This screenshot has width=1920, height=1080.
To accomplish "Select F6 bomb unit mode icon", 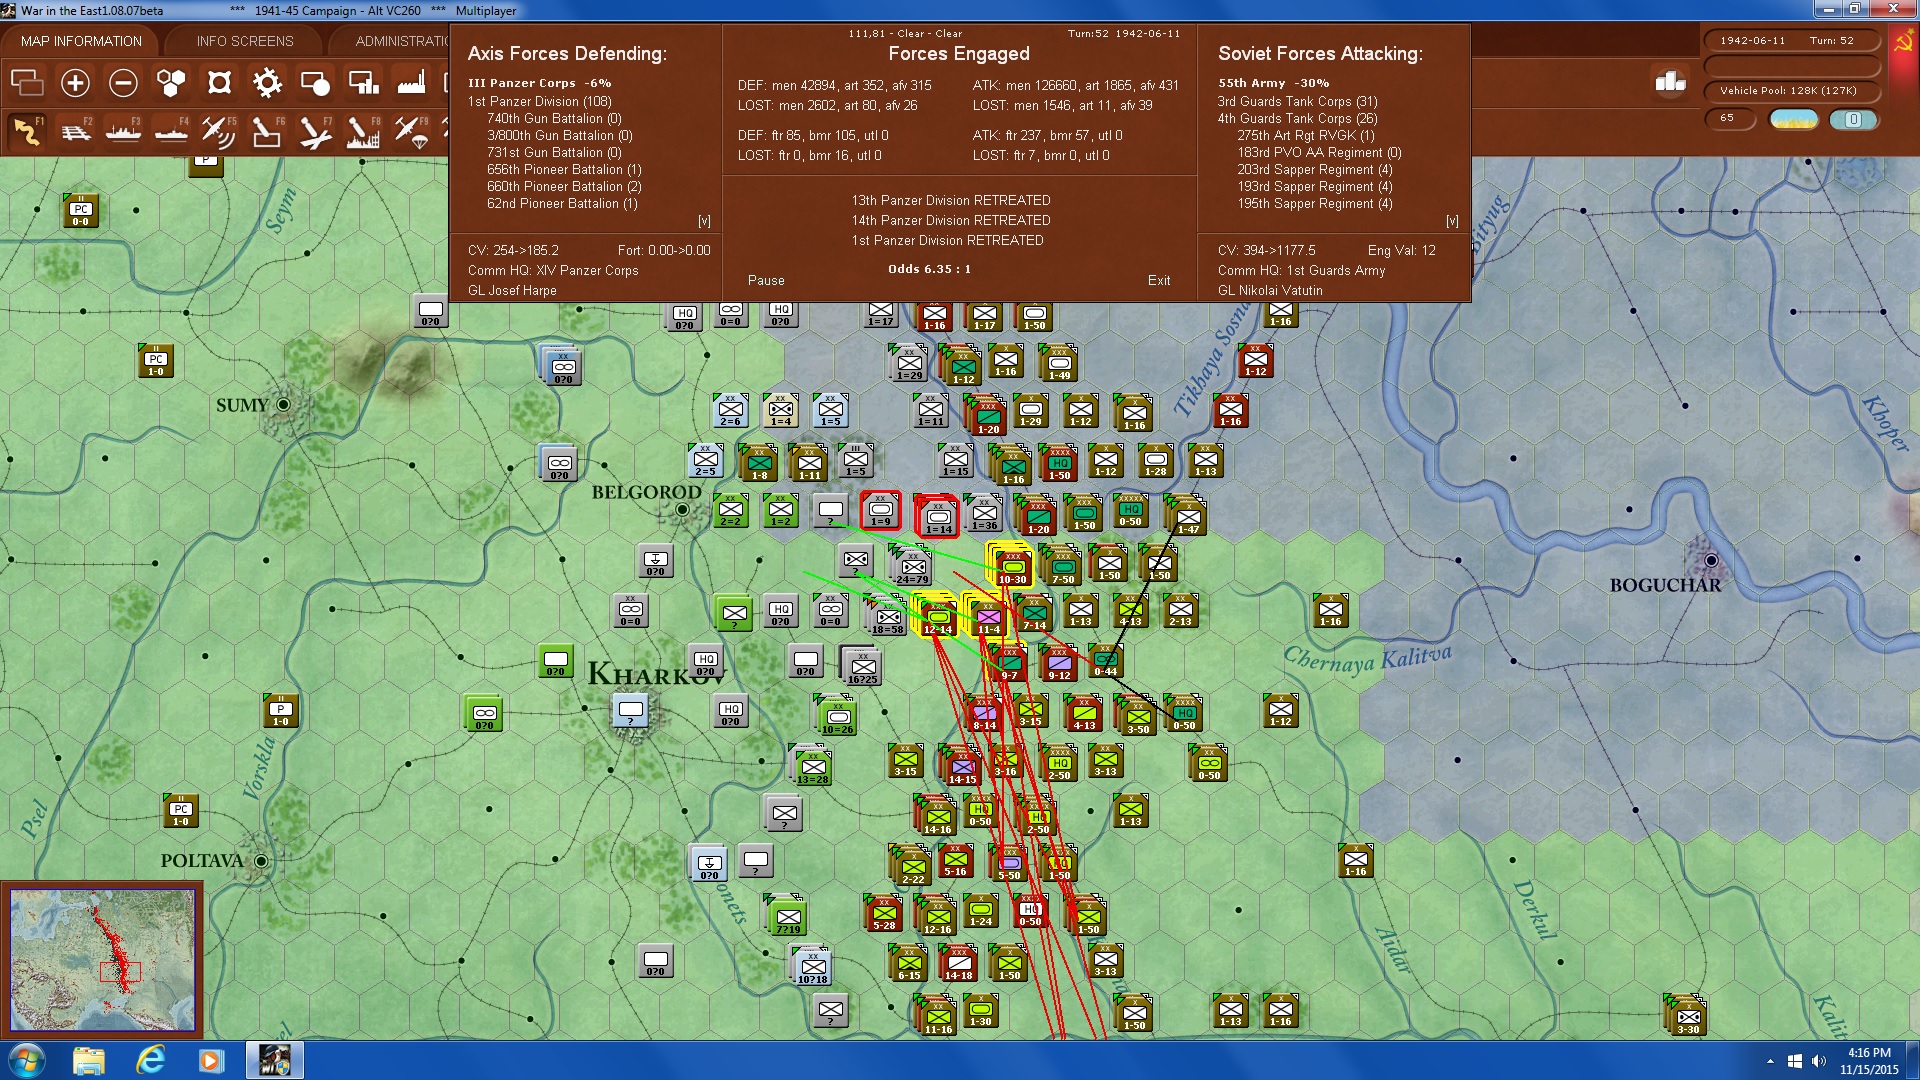I will pos(267,131).
